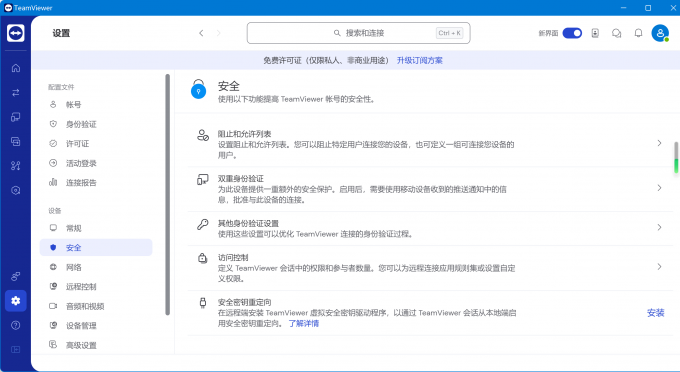The height and width of the screenshot is (372, 680).
Task: Click the TeamViewer logo in sidebar
Action: (x=16, y=33)
